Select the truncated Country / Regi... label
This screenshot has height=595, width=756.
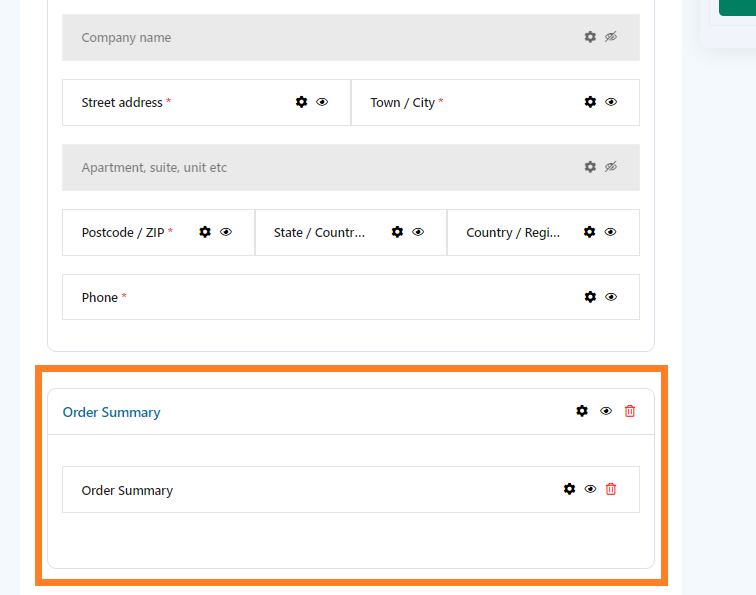coord(513,232)
